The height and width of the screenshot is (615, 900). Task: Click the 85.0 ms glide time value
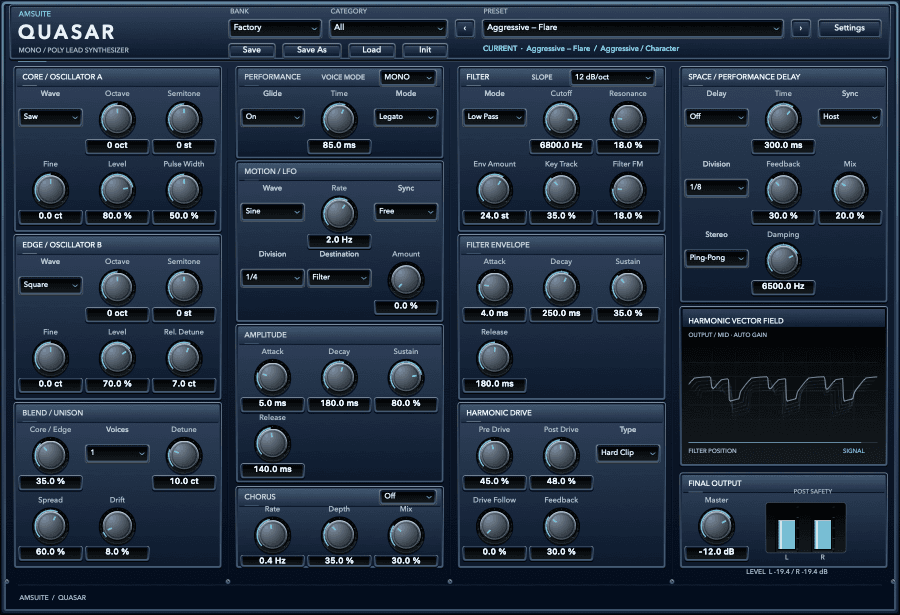coord(339,146)
